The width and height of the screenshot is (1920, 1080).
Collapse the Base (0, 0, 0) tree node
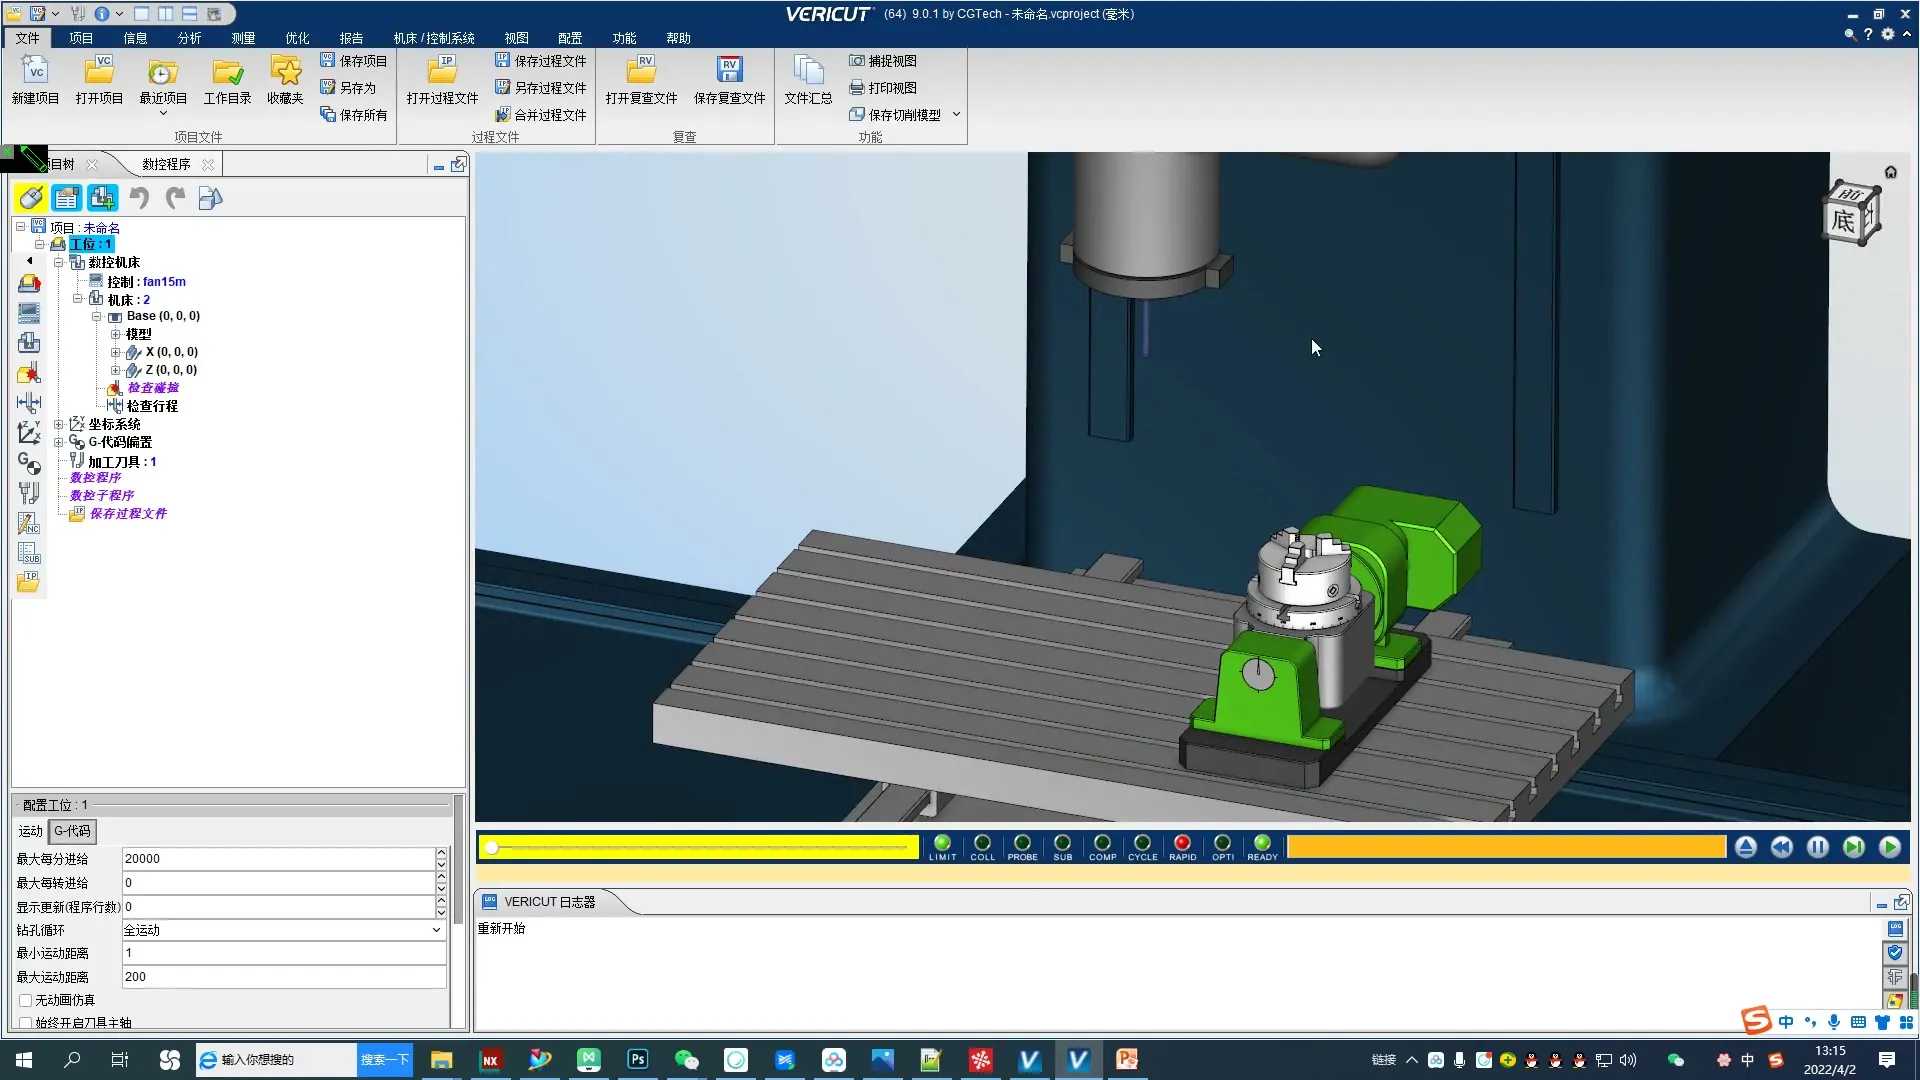97,317
